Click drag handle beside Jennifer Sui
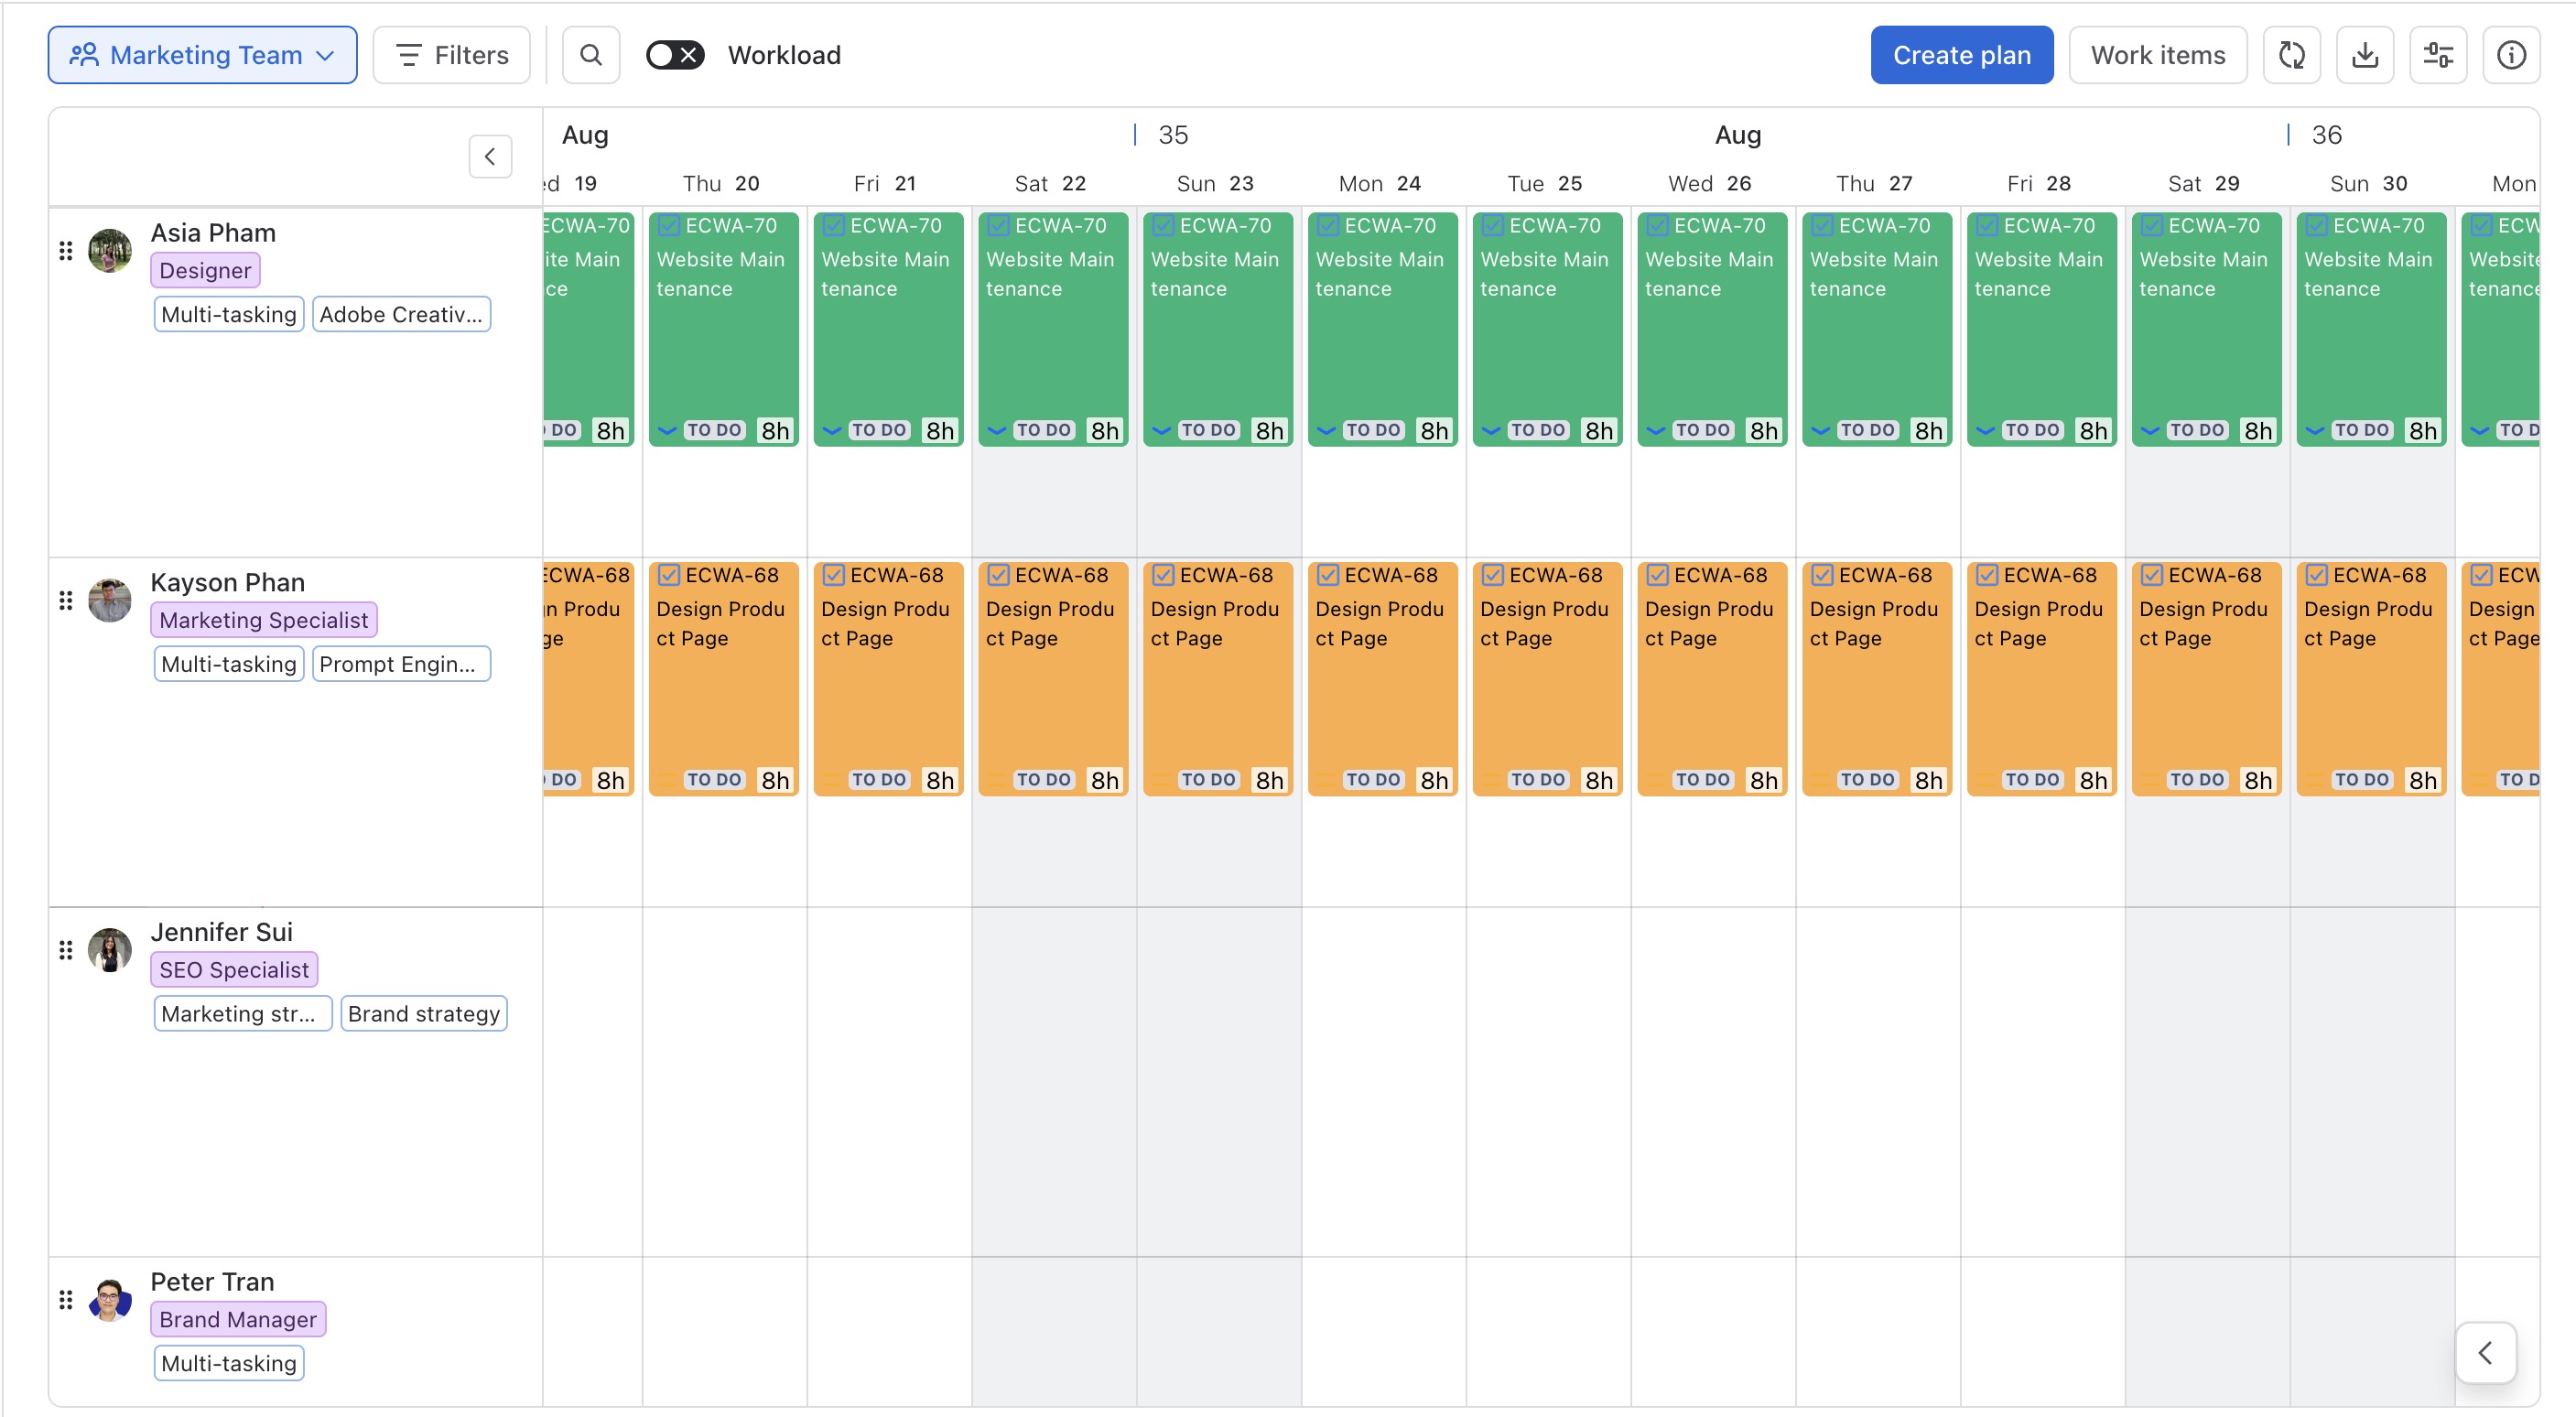The image size is (2576, 1417). point(66,950)
